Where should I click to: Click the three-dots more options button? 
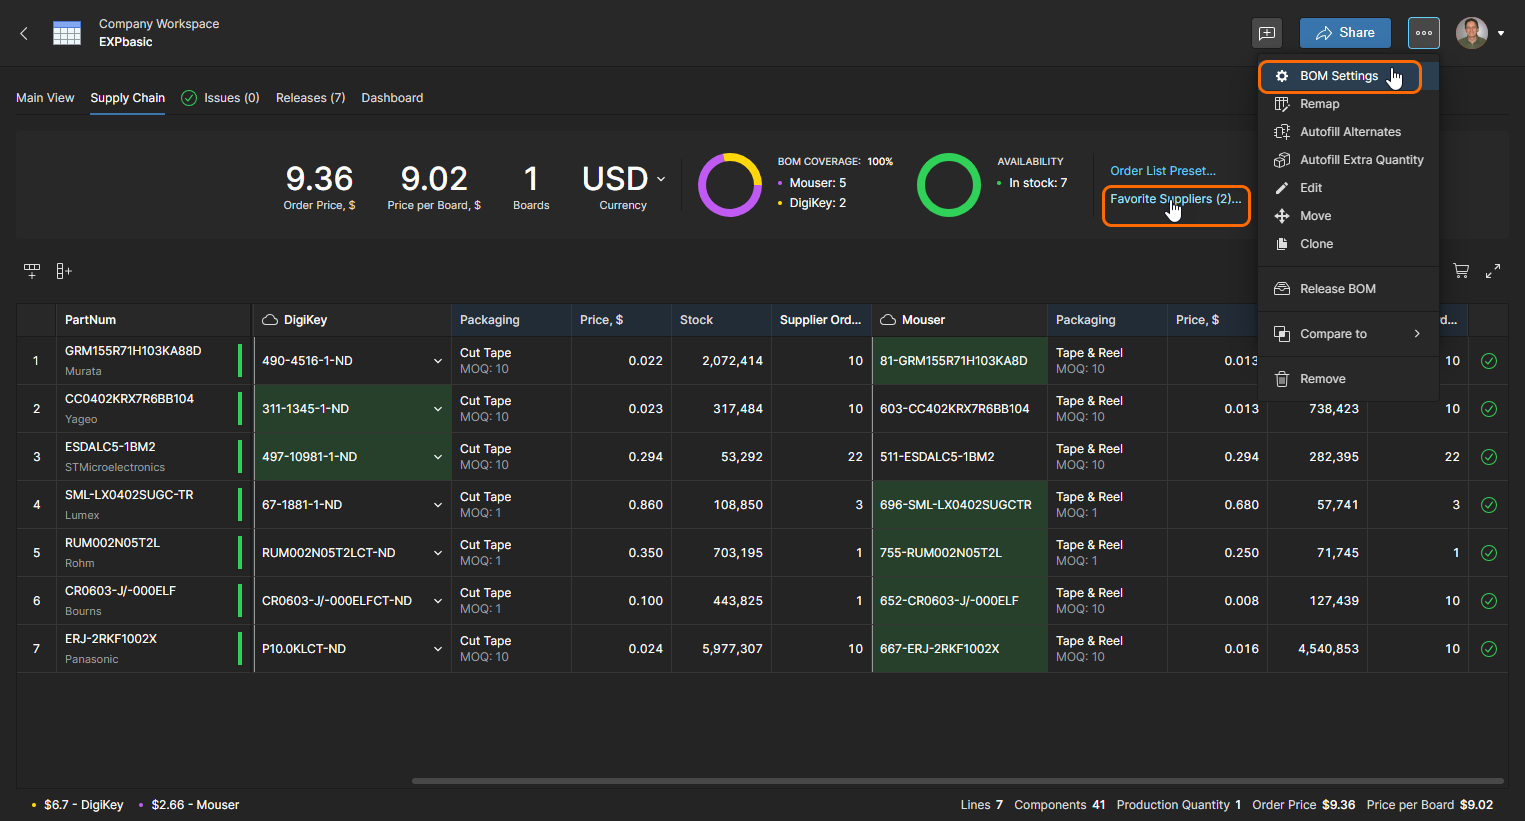pos(1423,33)
